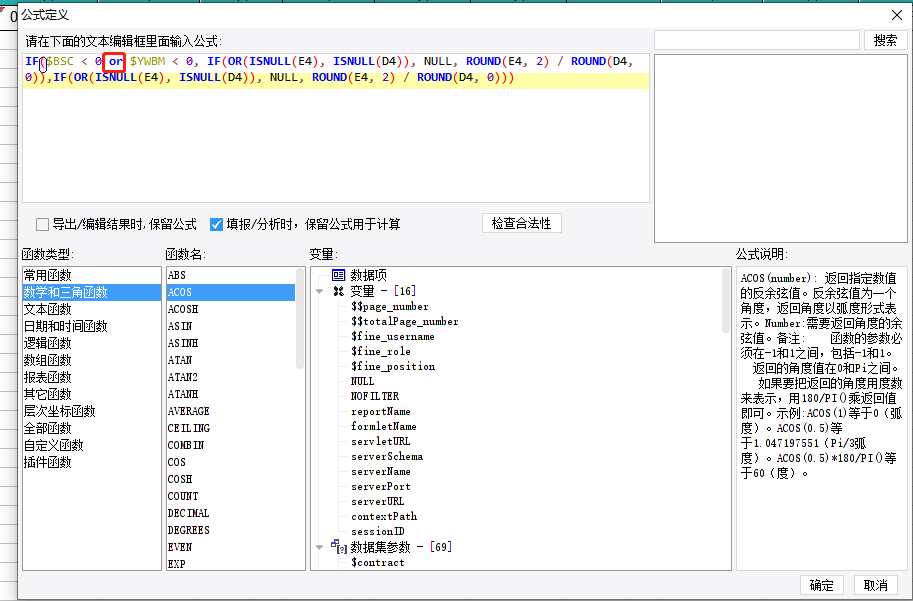Select the COUNT function name
This screenshot has width=913, height=601.
click(183, 496)
